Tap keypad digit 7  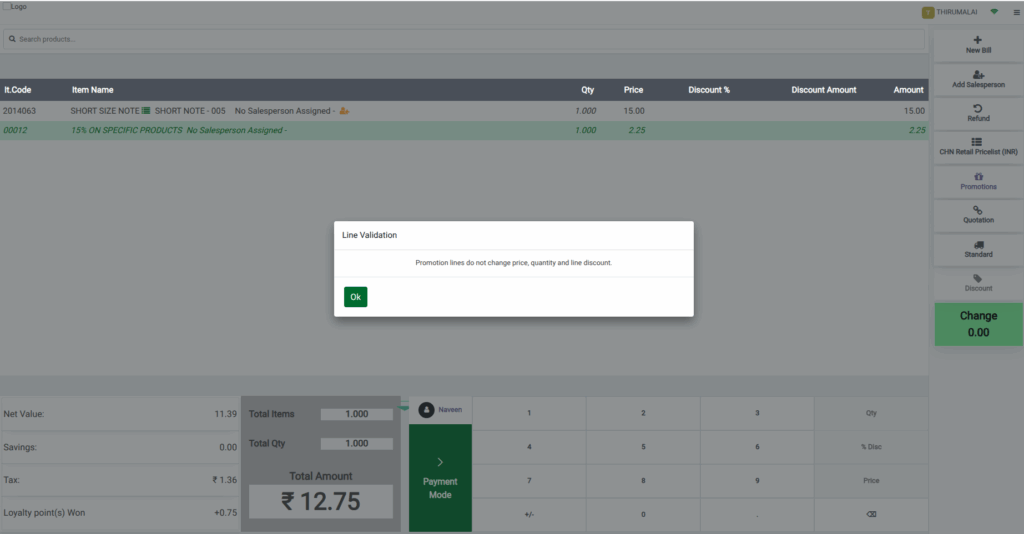[x=529, y=480]
